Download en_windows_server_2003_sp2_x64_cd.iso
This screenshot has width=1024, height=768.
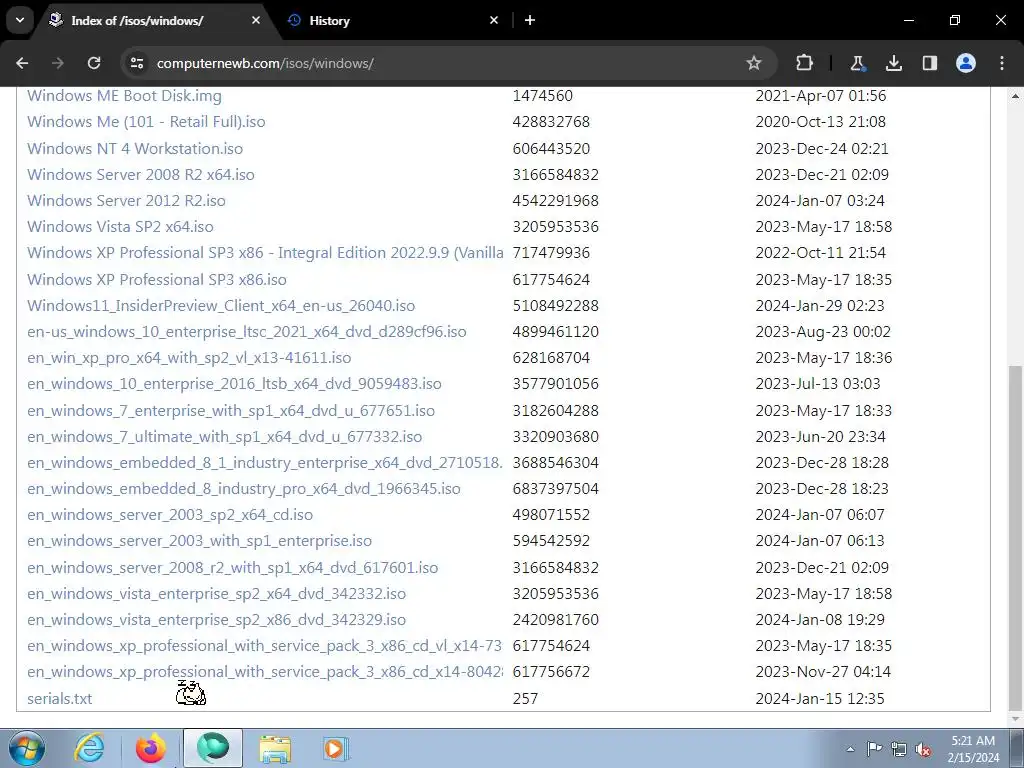pyautogui.click(x=170, y=515)
